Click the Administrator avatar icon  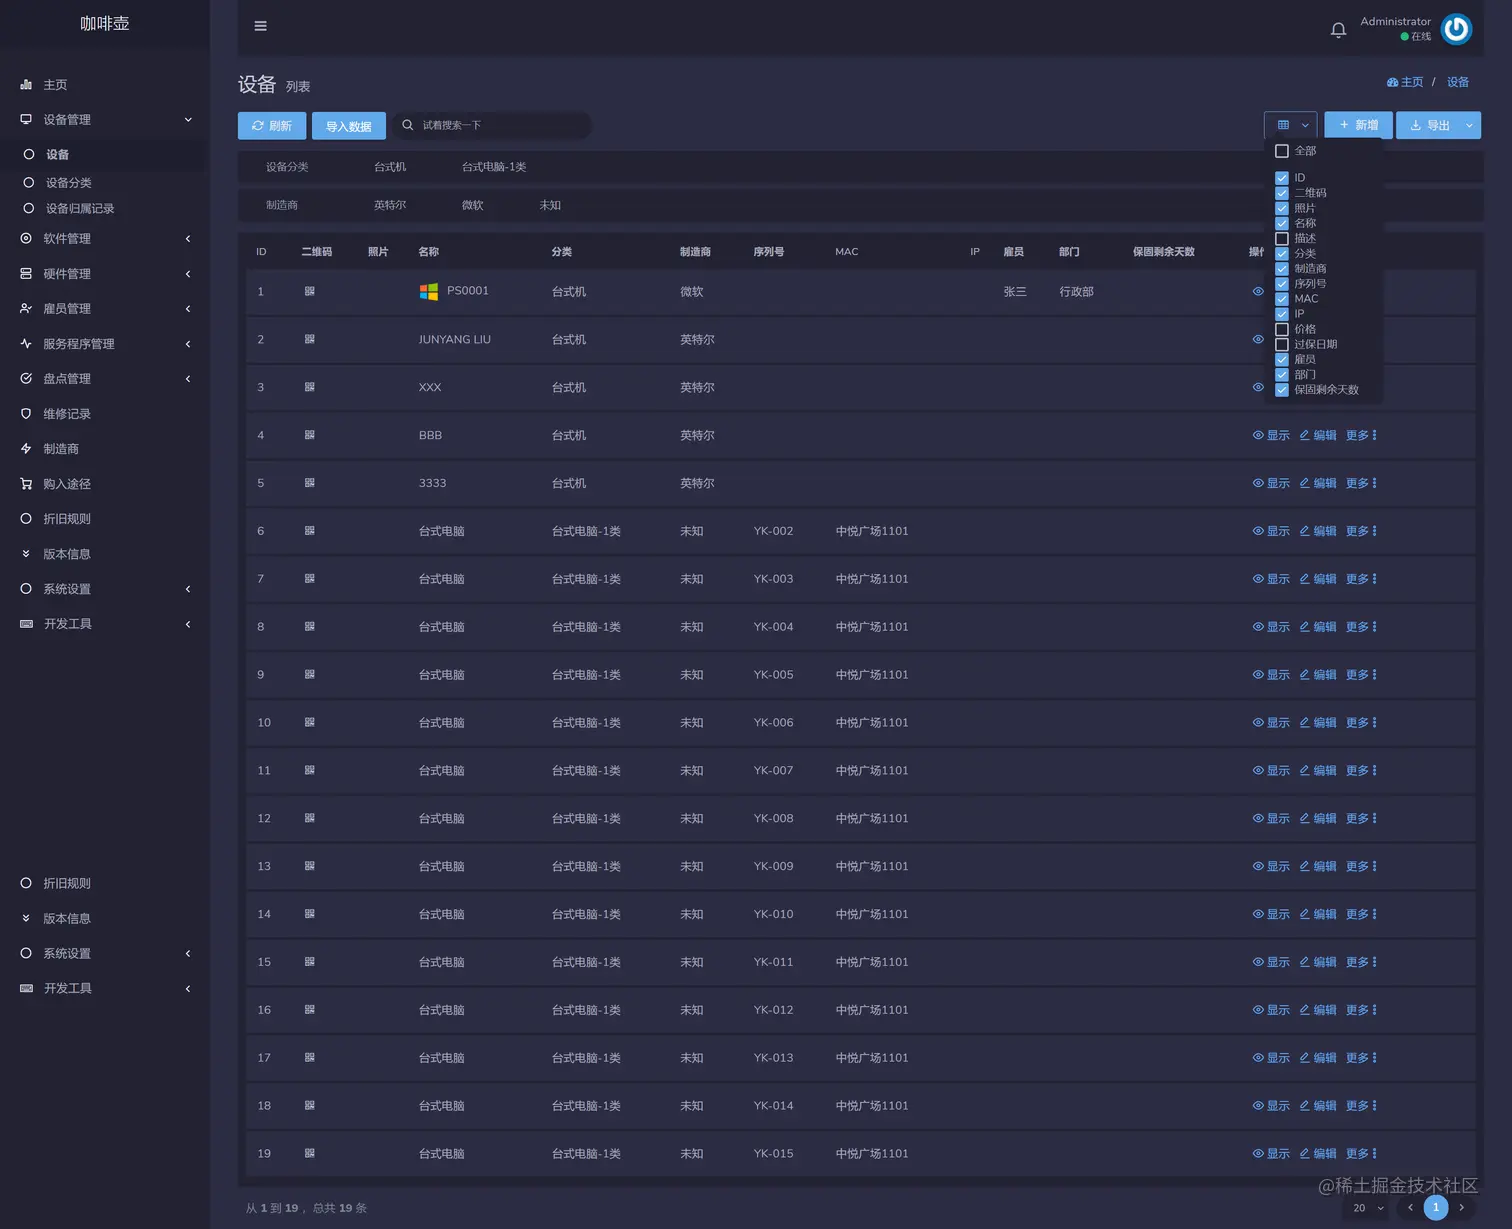[1456, 29]
